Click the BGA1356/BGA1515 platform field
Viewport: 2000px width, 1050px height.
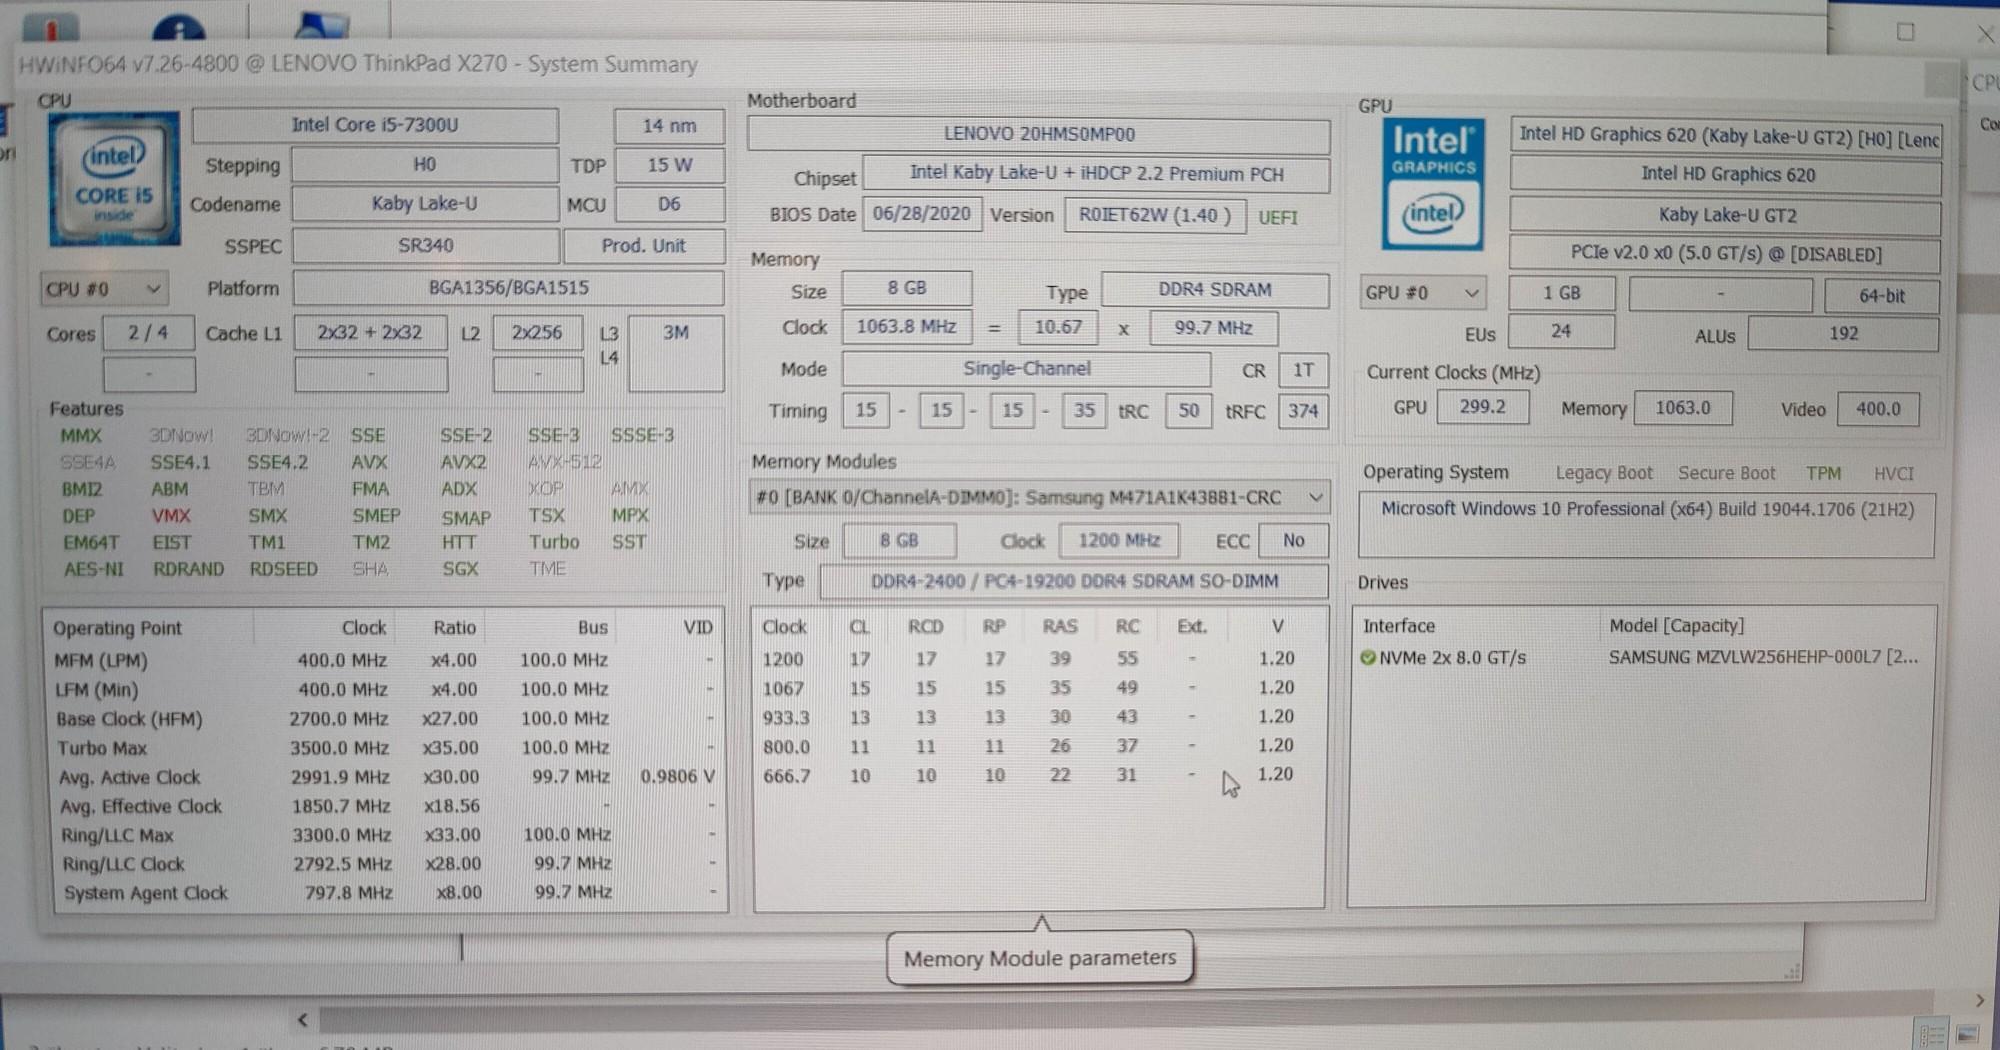[x=508, y=288]
